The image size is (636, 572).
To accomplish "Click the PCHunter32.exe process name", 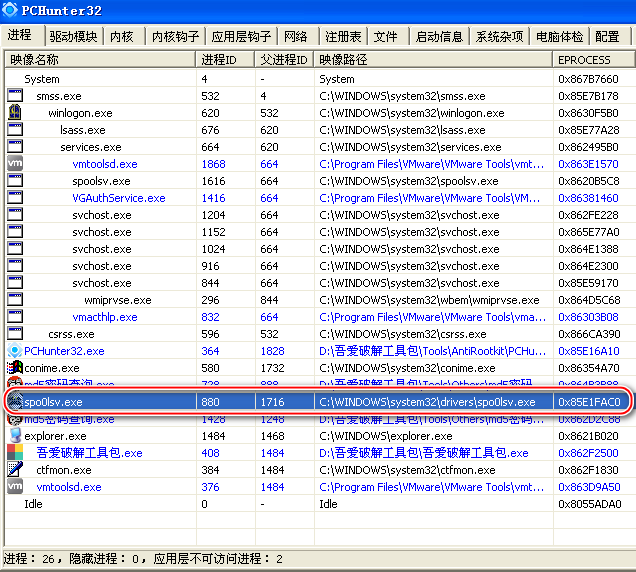I will click(64, 351).
